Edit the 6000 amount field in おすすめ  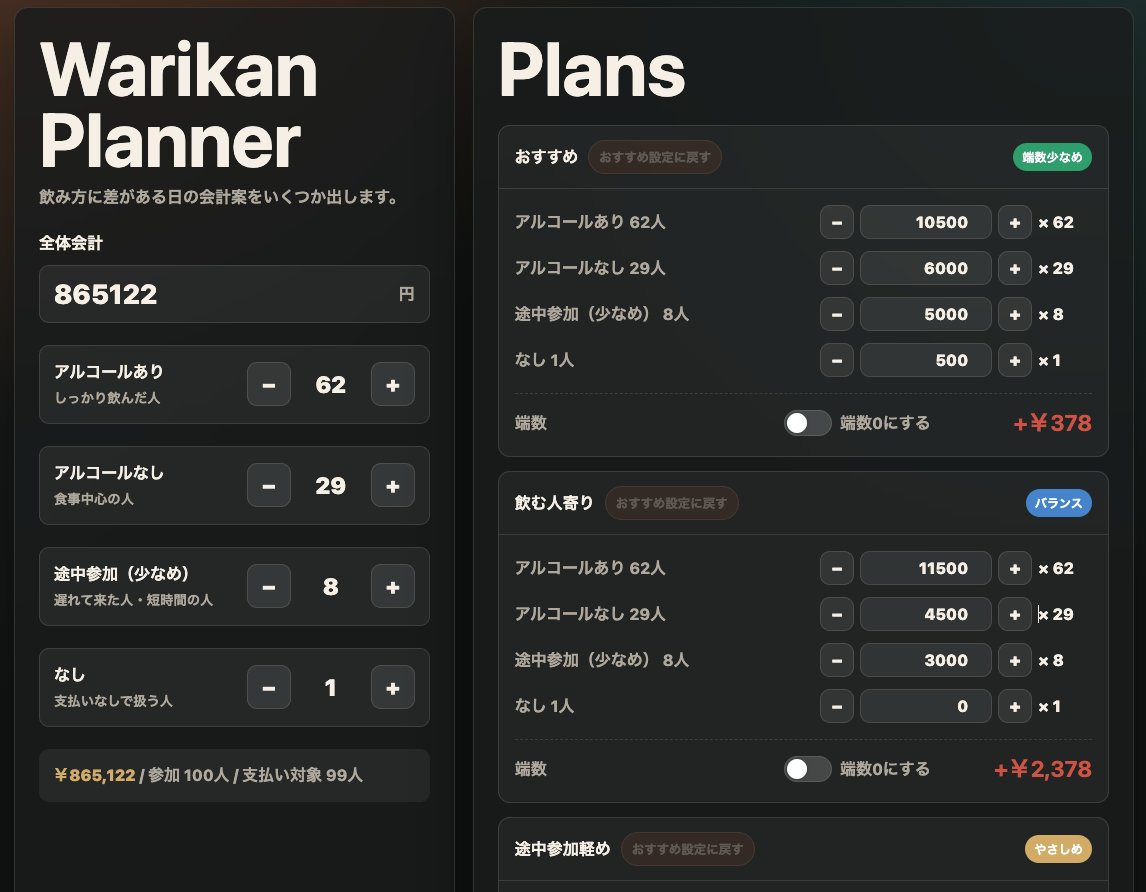[x=926, y=268]
